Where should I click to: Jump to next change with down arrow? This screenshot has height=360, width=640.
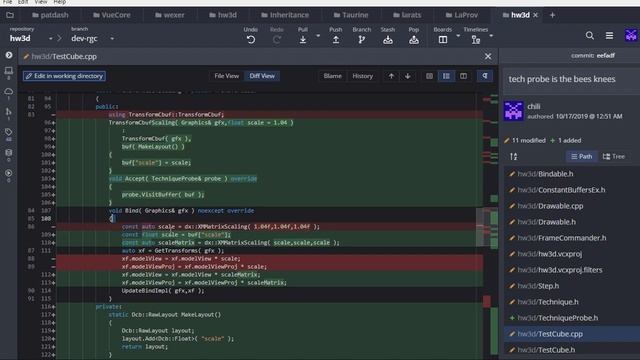[407, 76]
